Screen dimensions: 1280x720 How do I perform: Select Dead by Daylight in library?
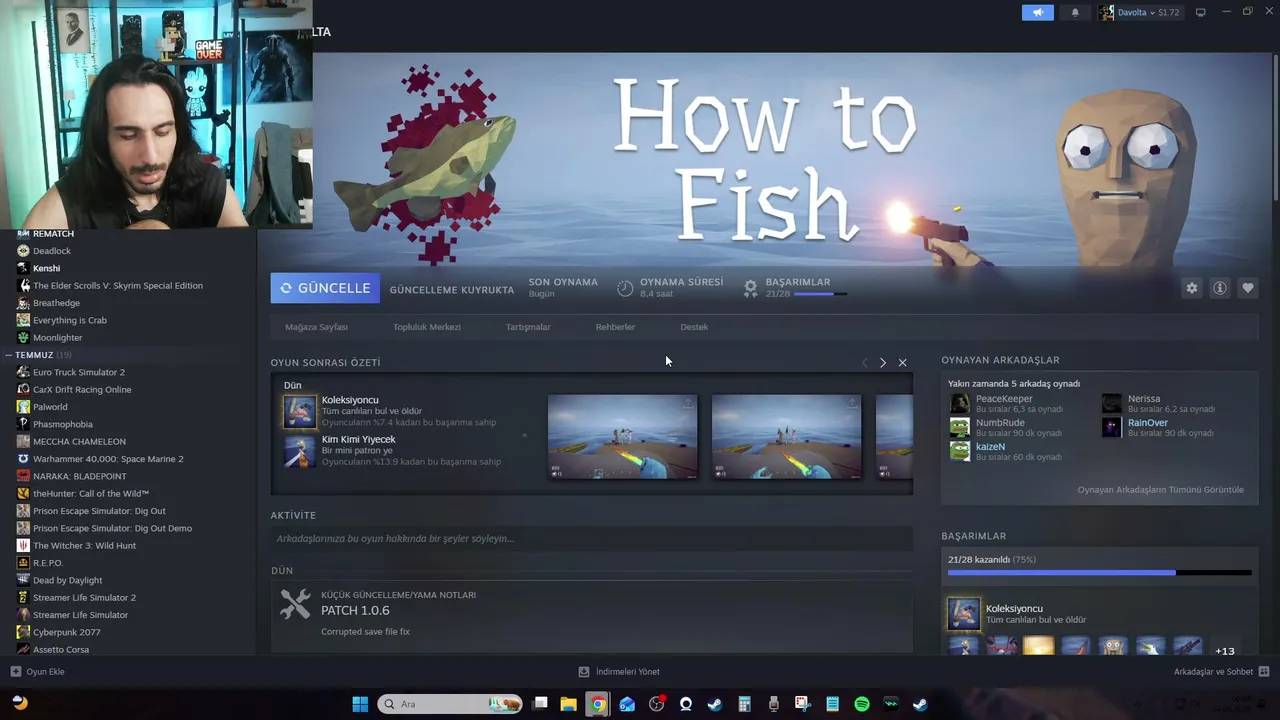pyautogui.click(x=67, y=580)
